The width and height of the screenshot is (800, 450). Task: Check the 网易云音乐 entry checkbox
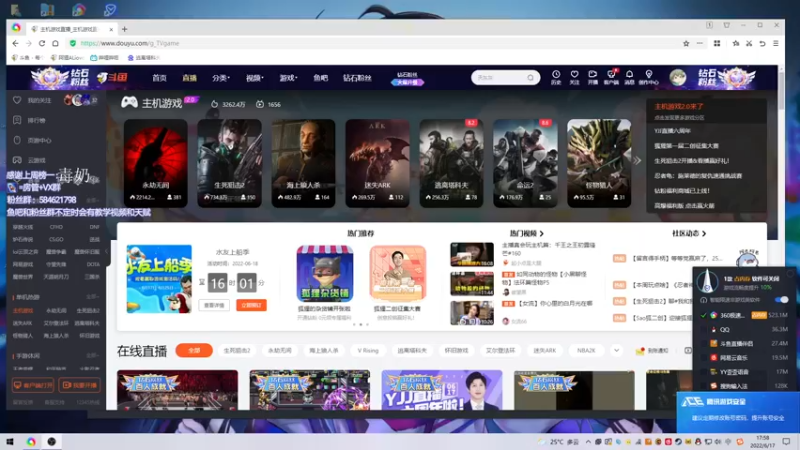[x=704, y=358]
